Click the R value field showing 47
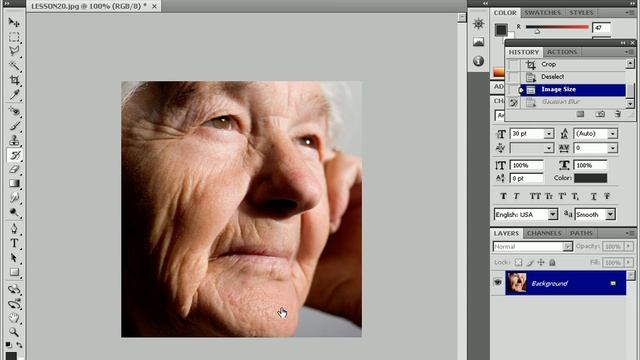 [601, 27]
